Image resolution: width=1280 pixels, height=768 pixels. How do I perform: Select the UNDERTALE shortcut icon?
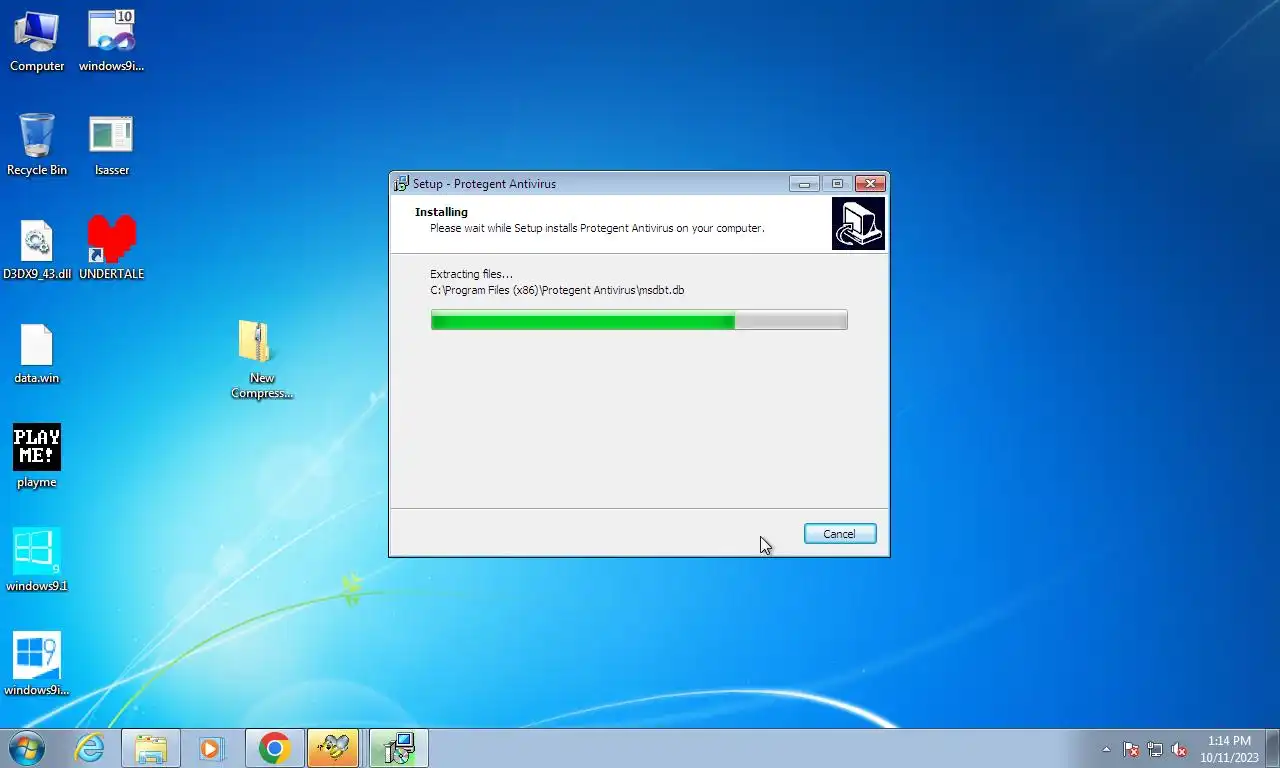111,248
